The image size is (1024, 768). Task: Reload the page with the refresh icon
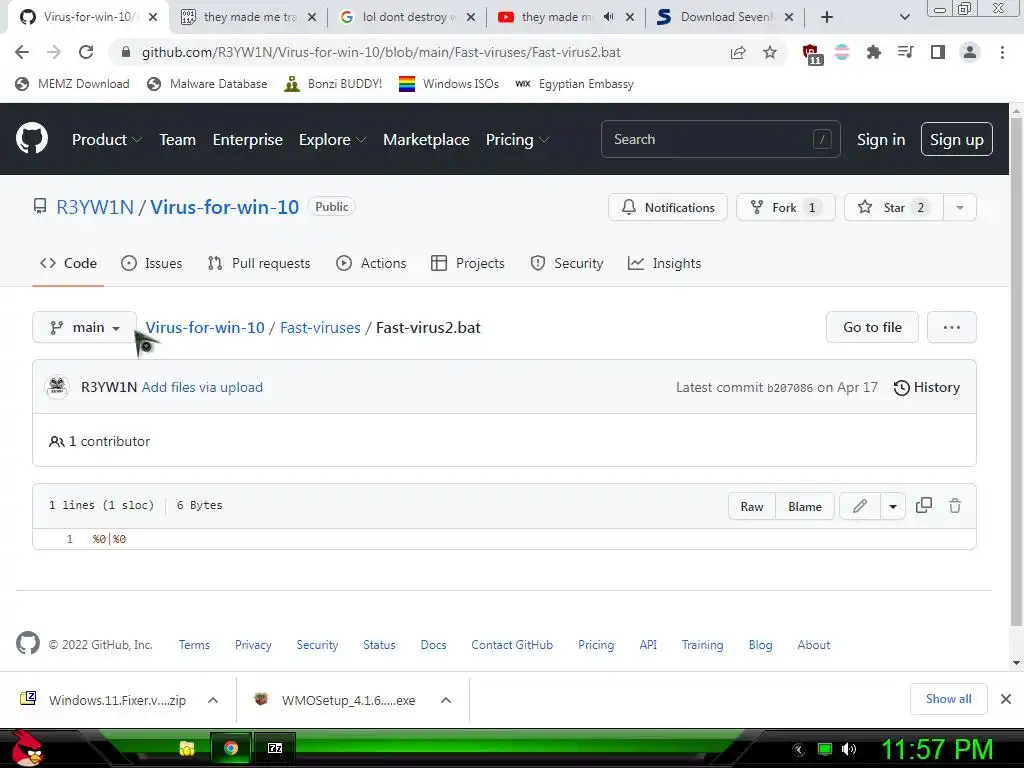coord(86,52)
